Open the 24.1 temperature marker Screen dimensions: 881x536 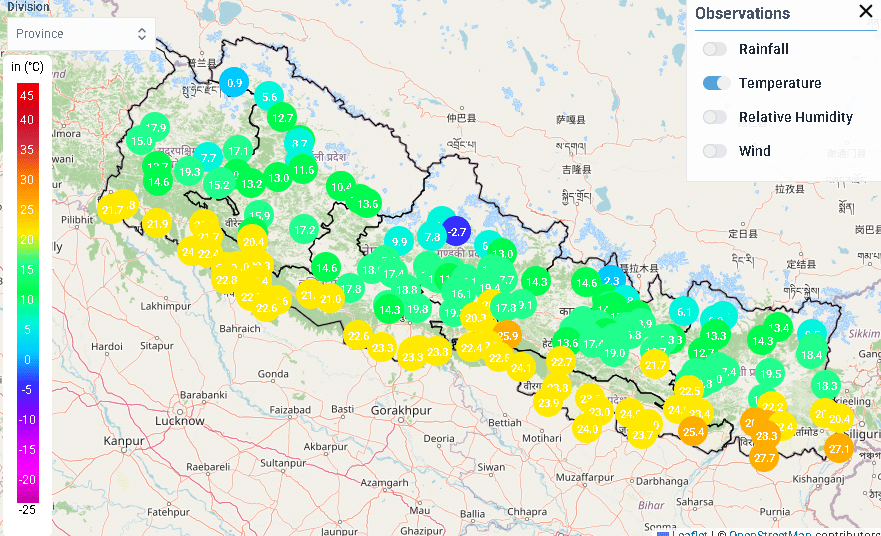(x=521, y=368)
